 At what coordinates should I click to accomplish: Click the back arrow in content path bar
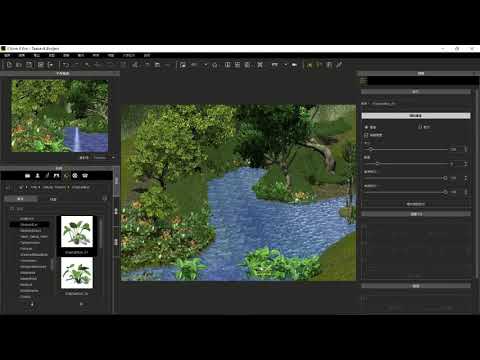[x=8, y=188]
